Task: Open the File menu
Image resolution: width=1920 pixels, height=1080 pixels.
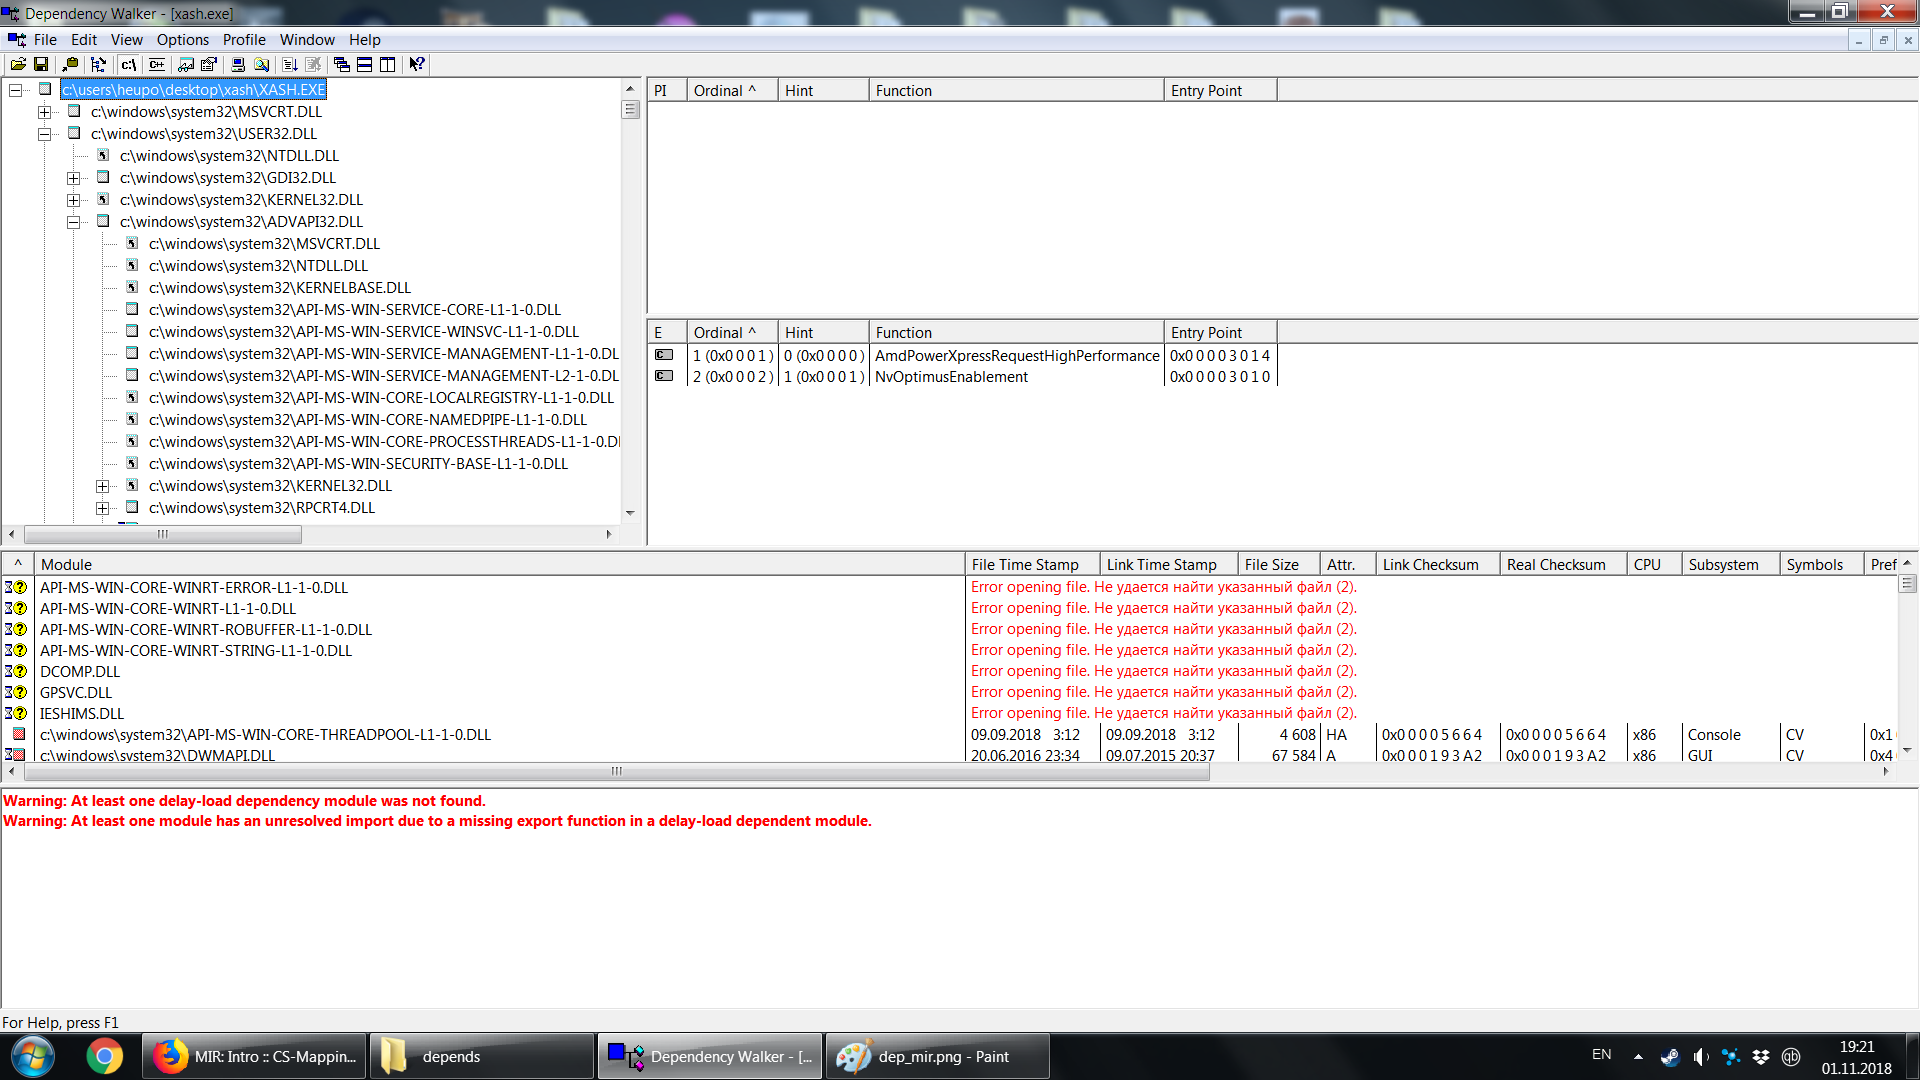Action: (45, 40)
